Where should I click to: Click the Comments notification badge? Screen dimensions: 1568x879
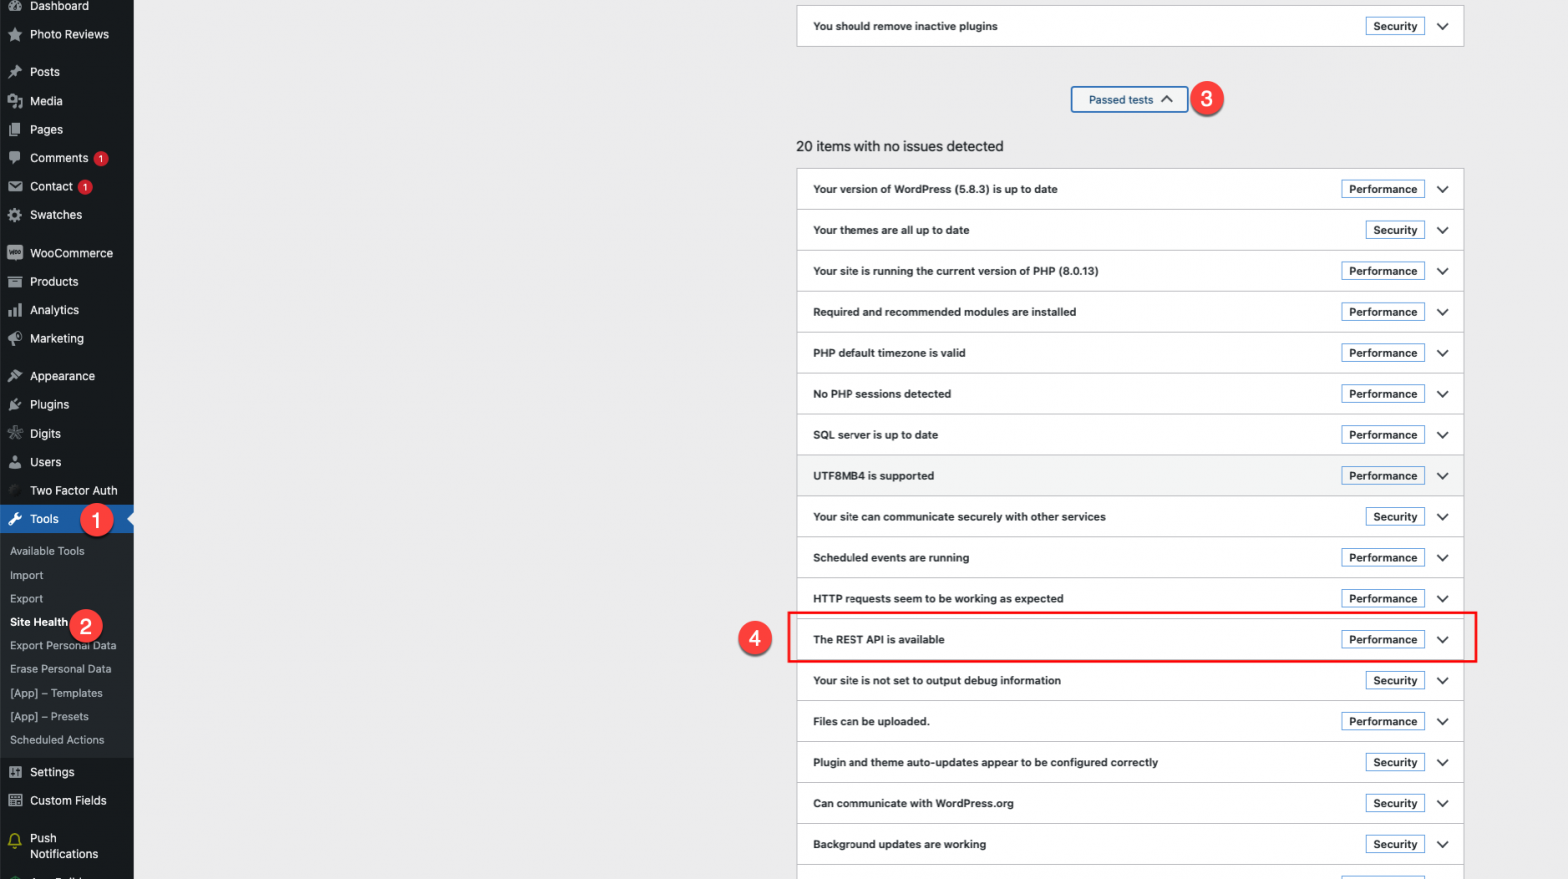(x=100, y=157)
